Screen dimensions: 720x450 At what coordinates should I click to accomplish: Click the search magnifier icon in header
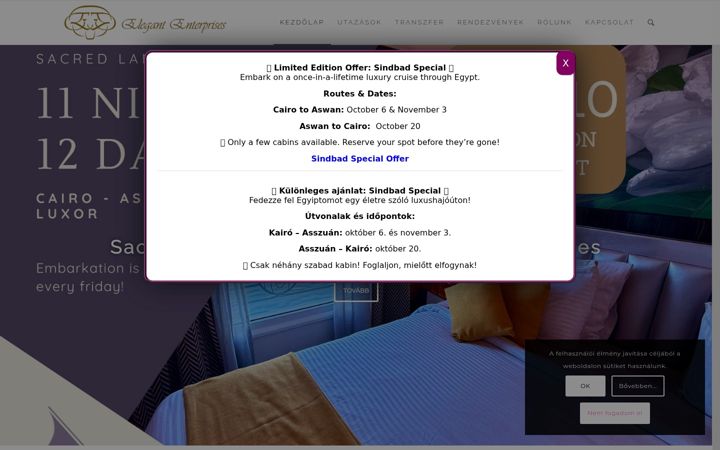[x=651, y=22]
